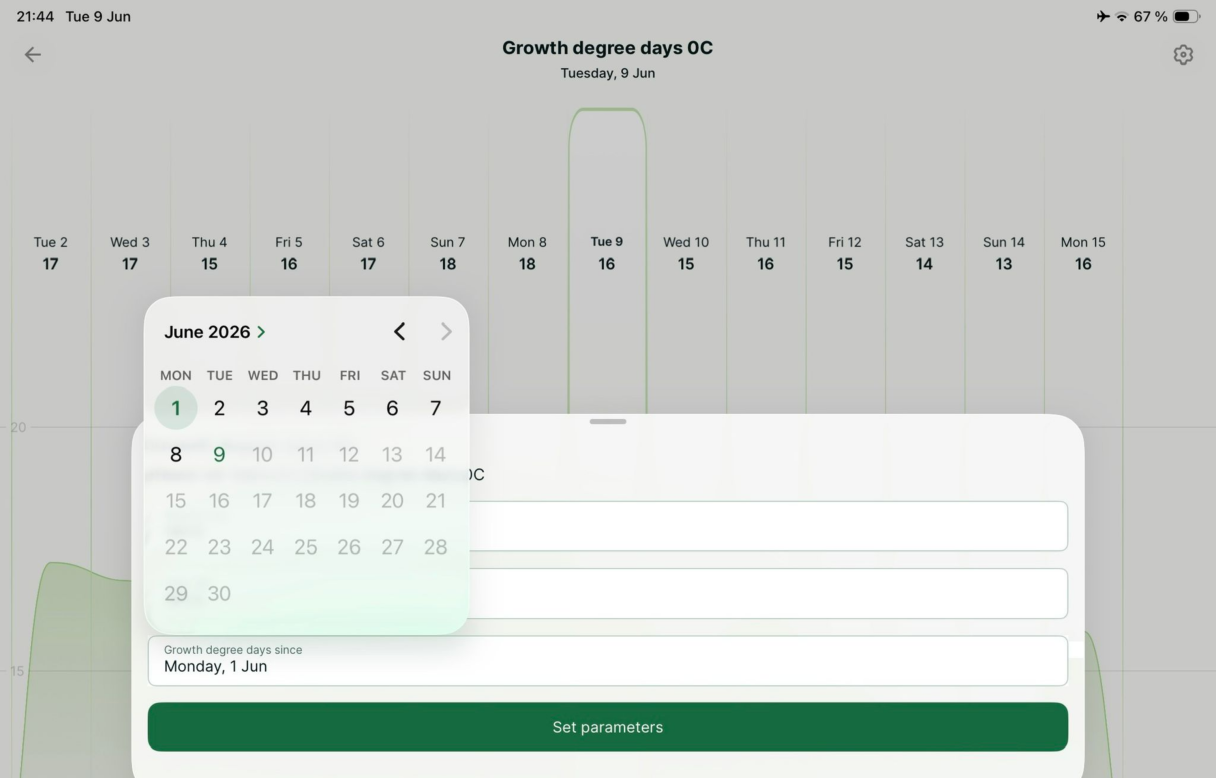Select calendar date 1

176,408
